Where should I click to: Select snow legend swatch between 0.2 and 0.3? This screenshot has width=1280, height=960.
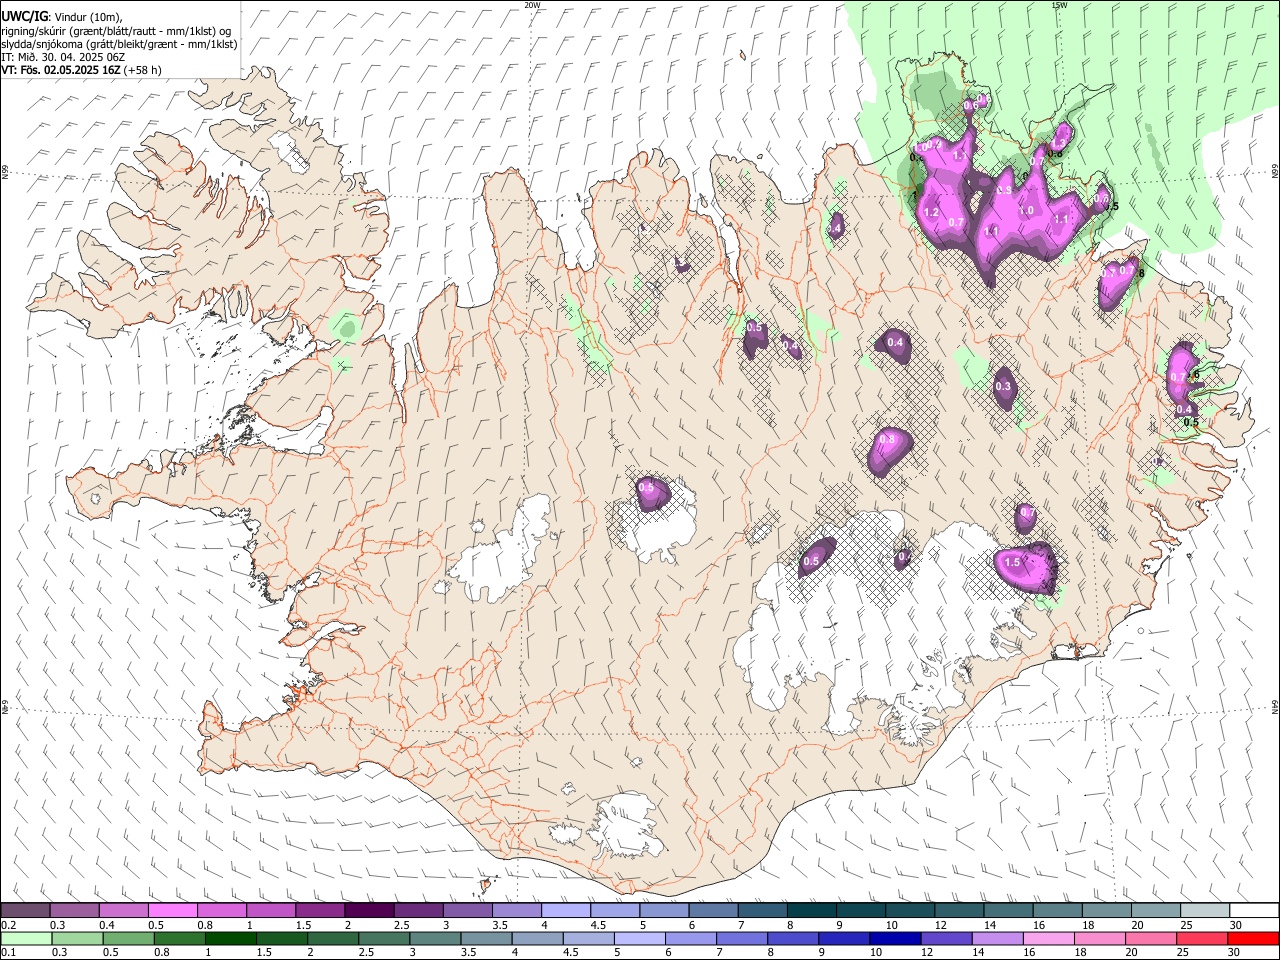coord(25,911)
